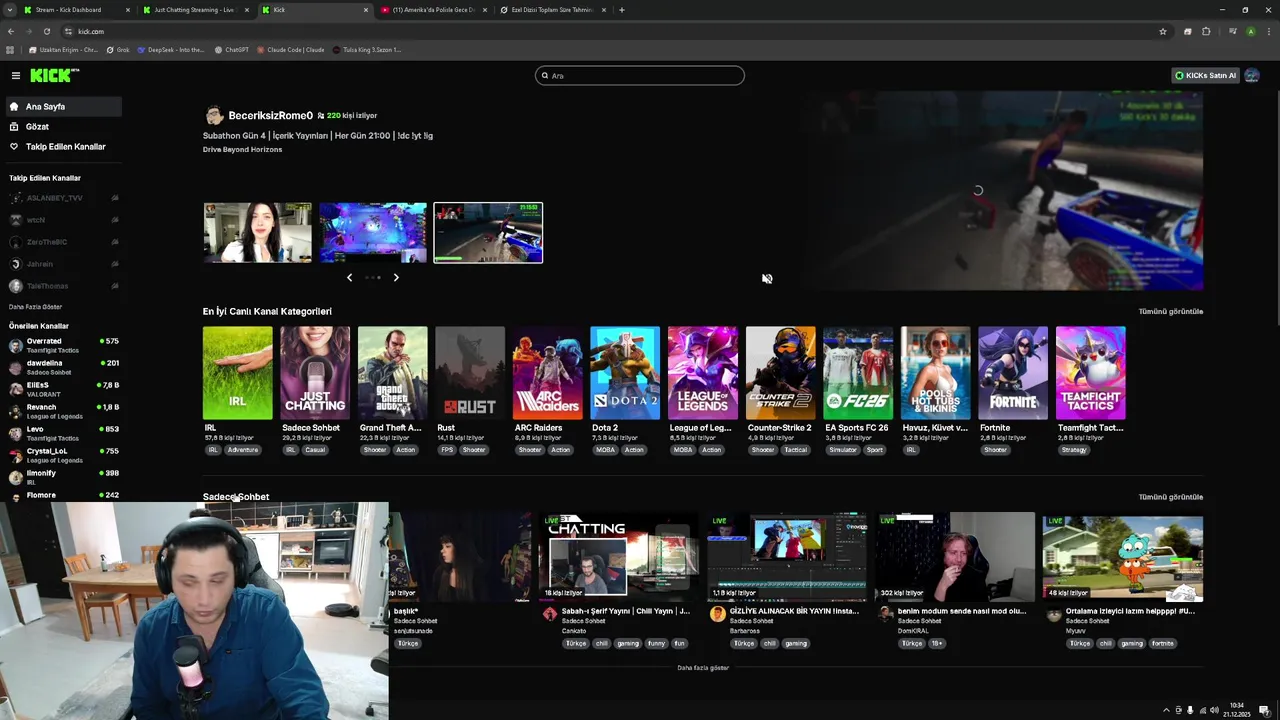Click the green KICK logo
Screen dimensions: 1280x720
tap(53, 75)
